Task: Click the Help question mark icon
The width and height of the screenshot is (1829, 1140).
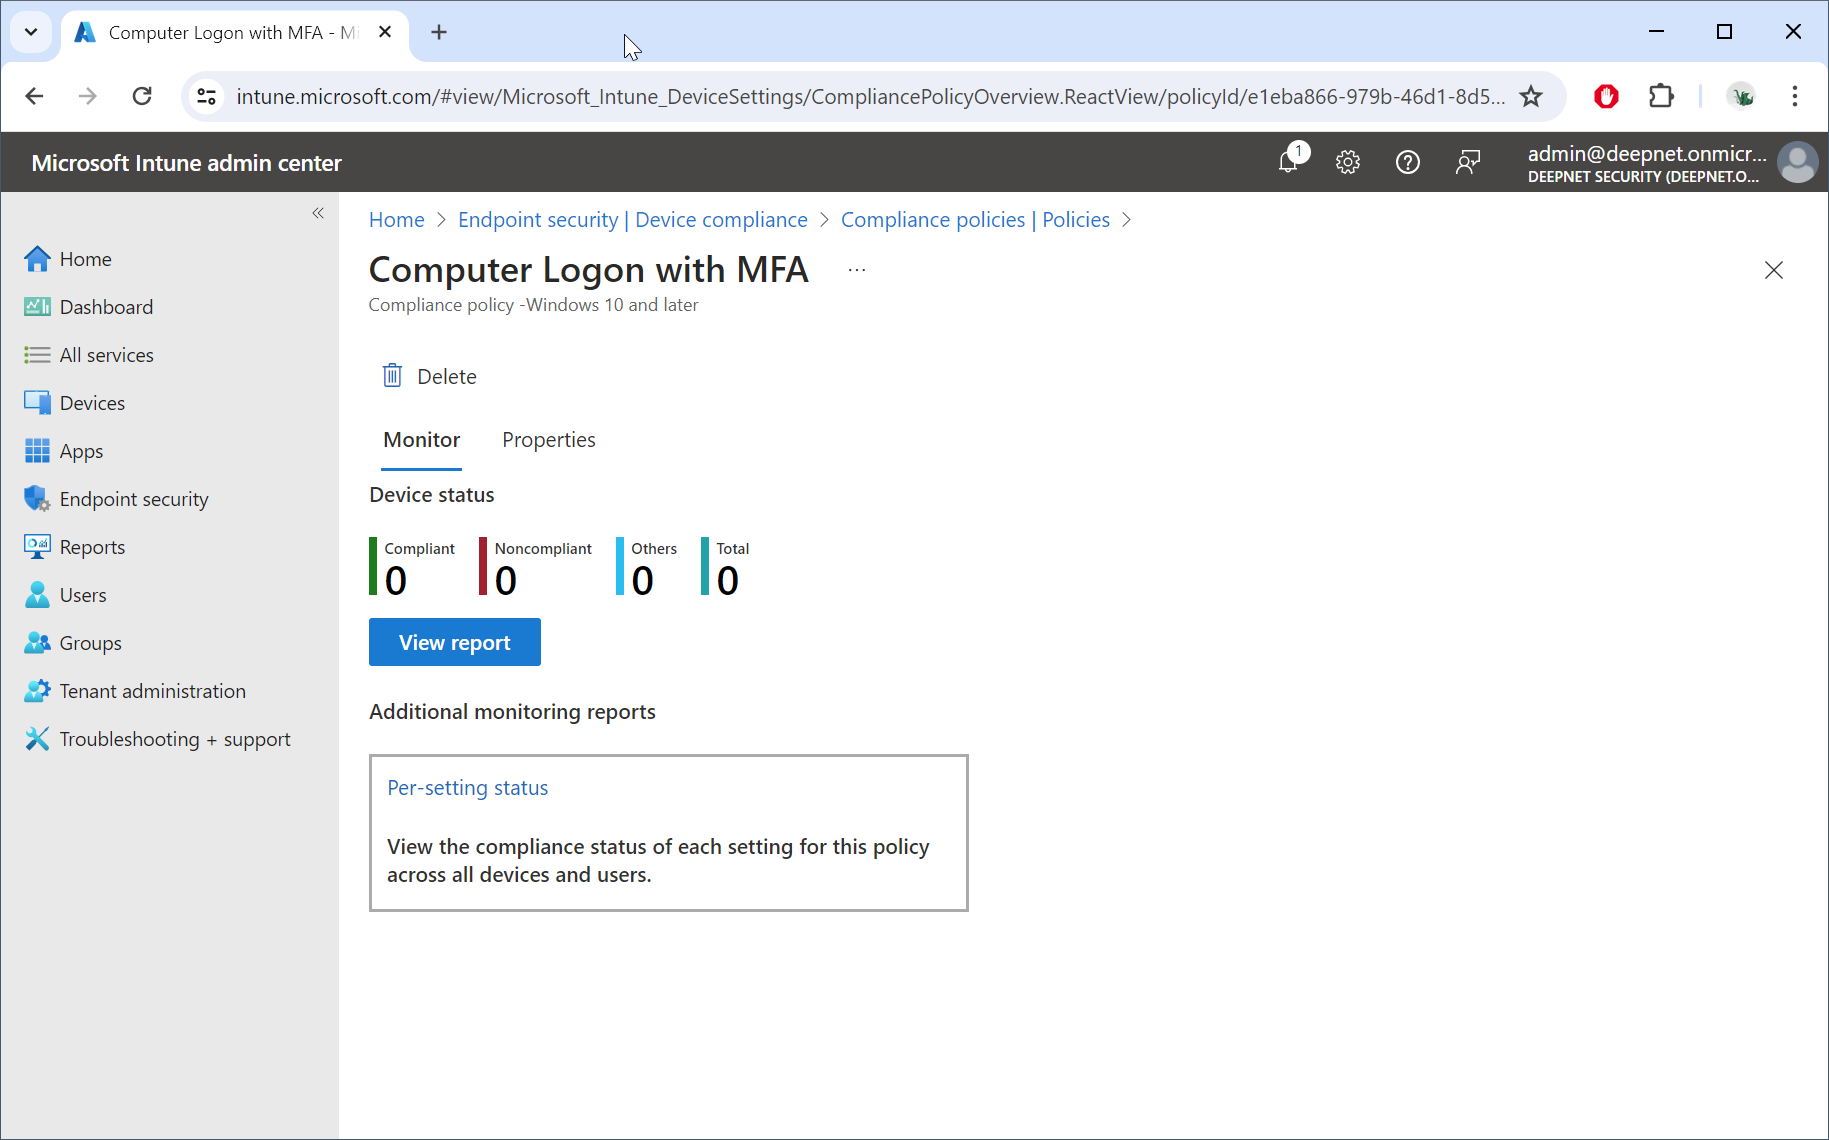Action: click(1408, 162)
